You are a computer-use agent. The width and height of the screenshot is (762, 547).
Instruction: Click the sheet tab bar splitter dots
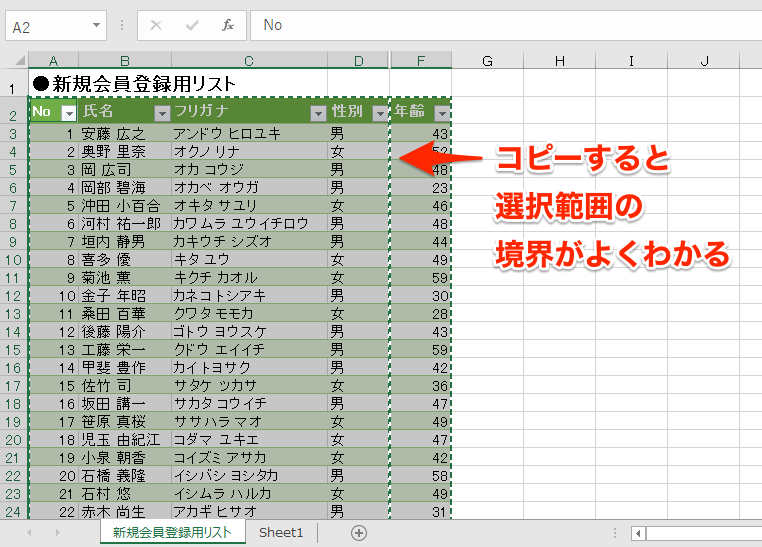615,533
